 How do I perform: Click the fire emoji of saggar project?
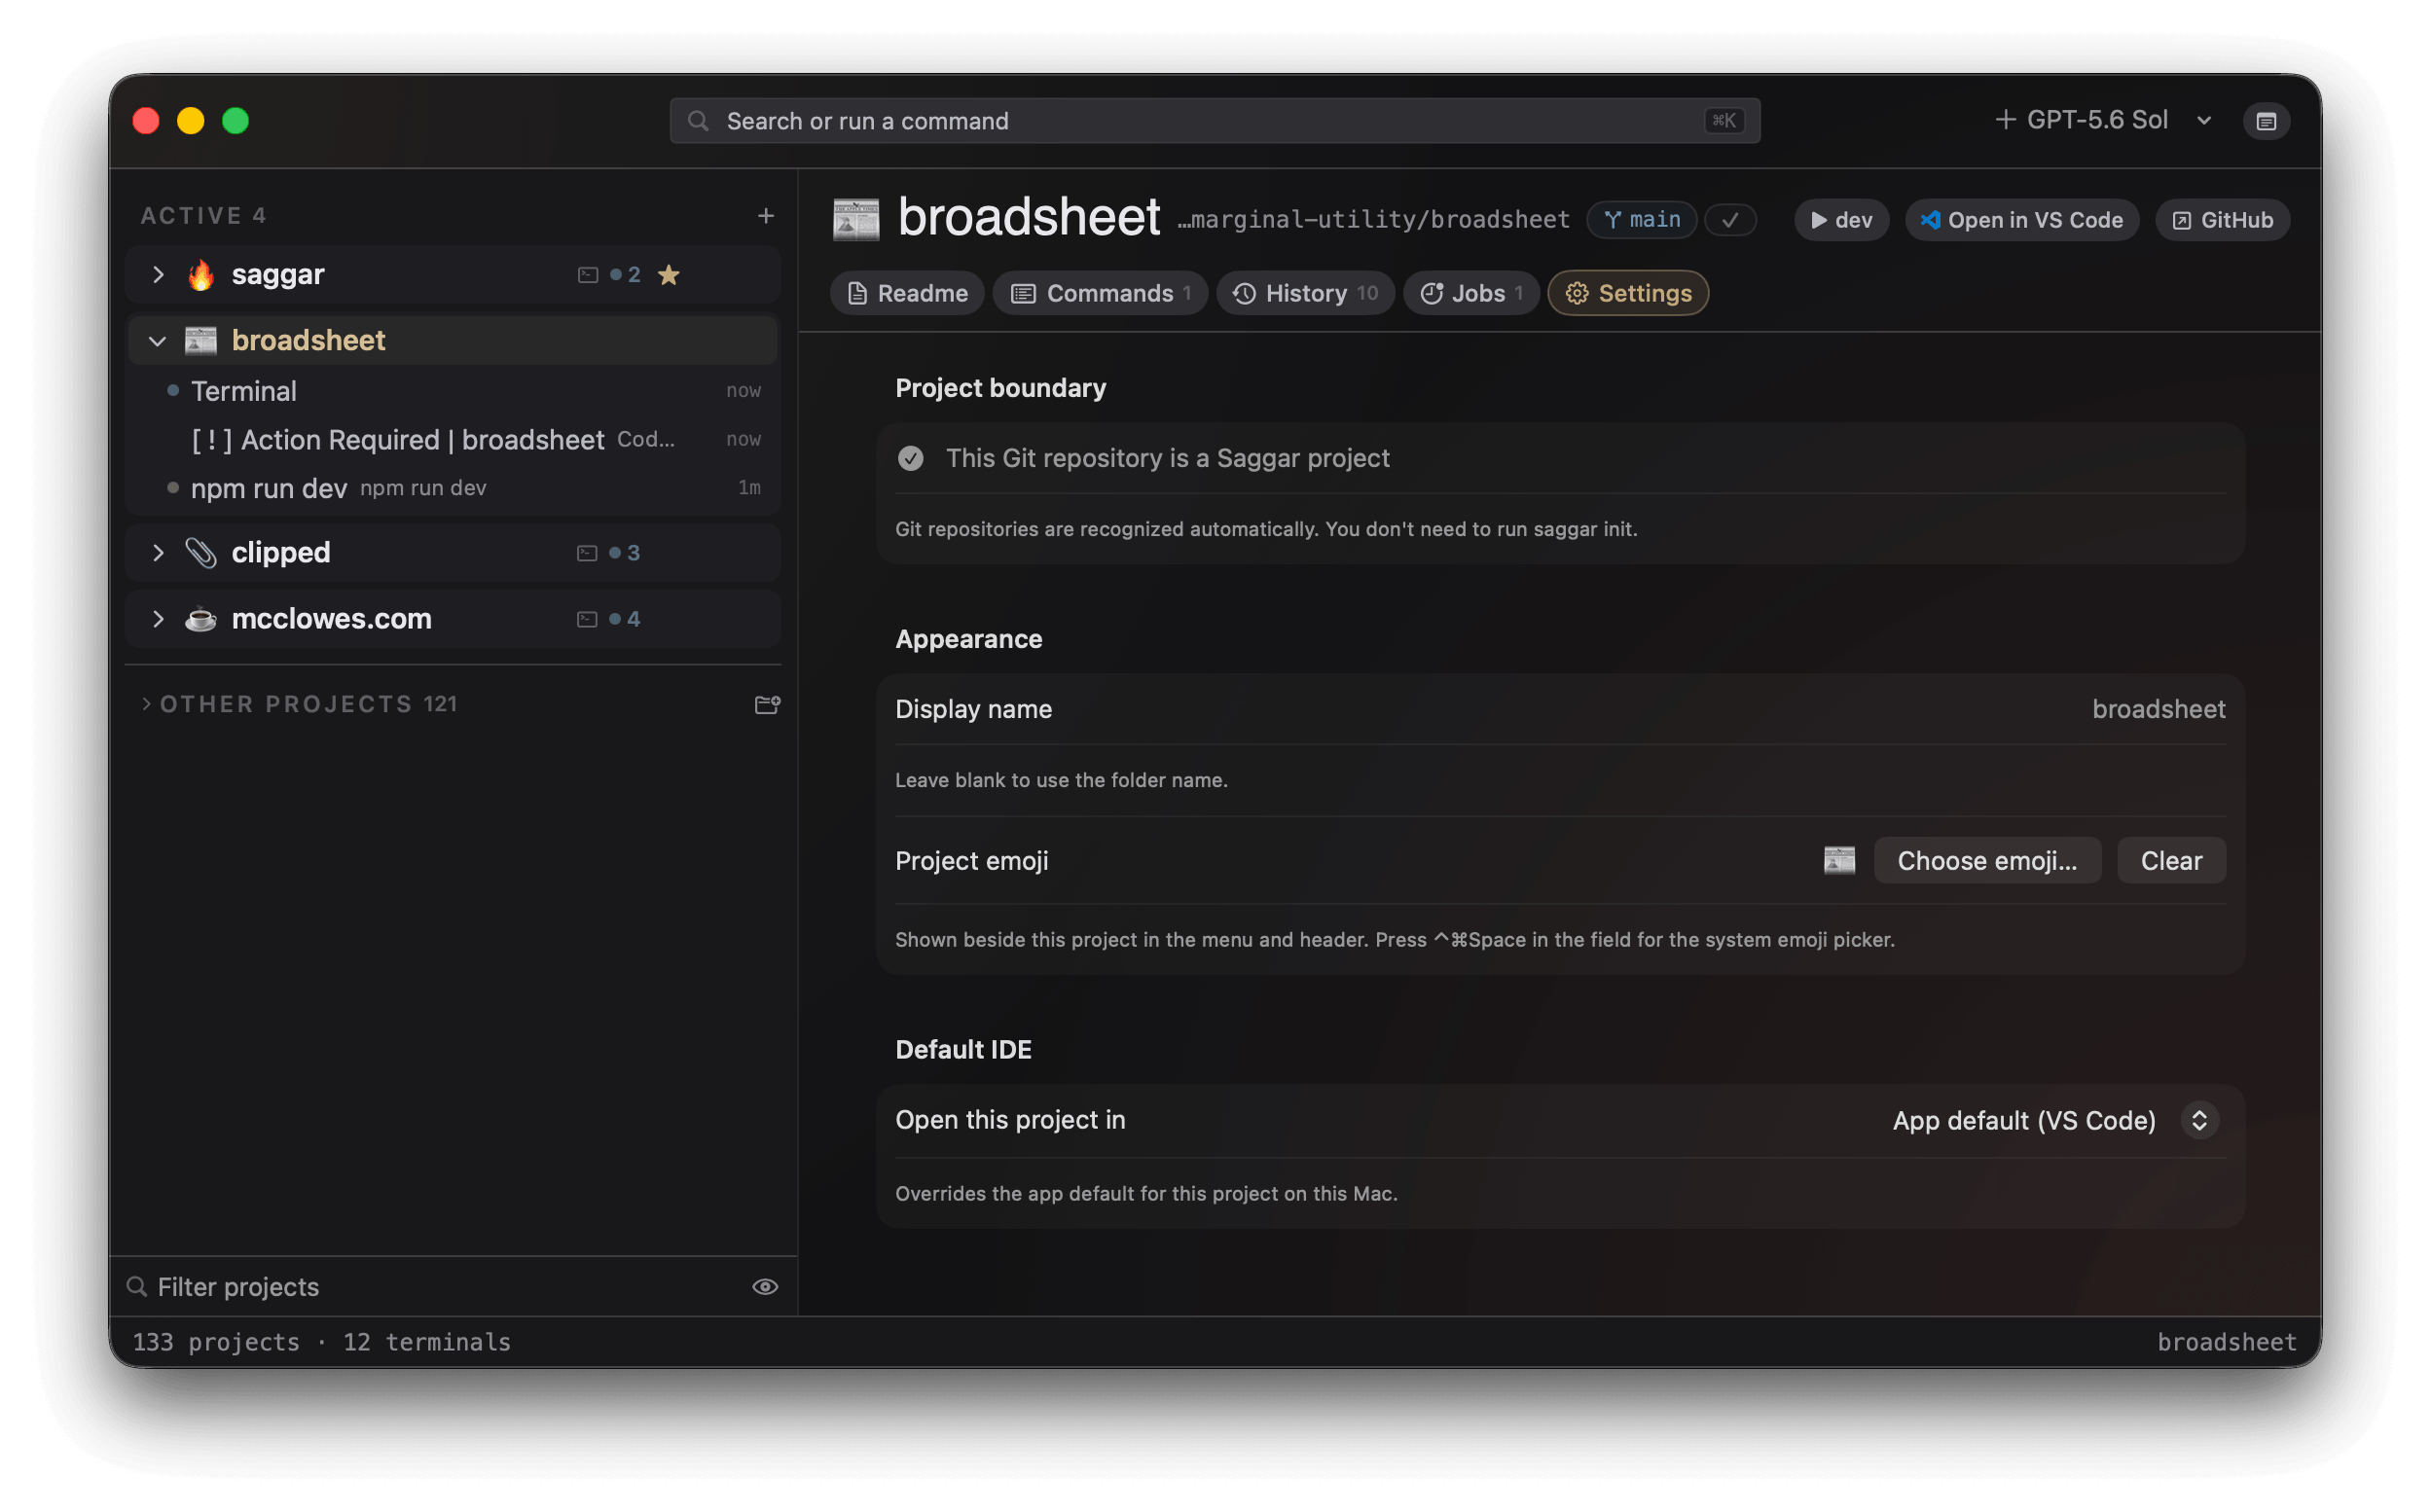pos(202,276)
